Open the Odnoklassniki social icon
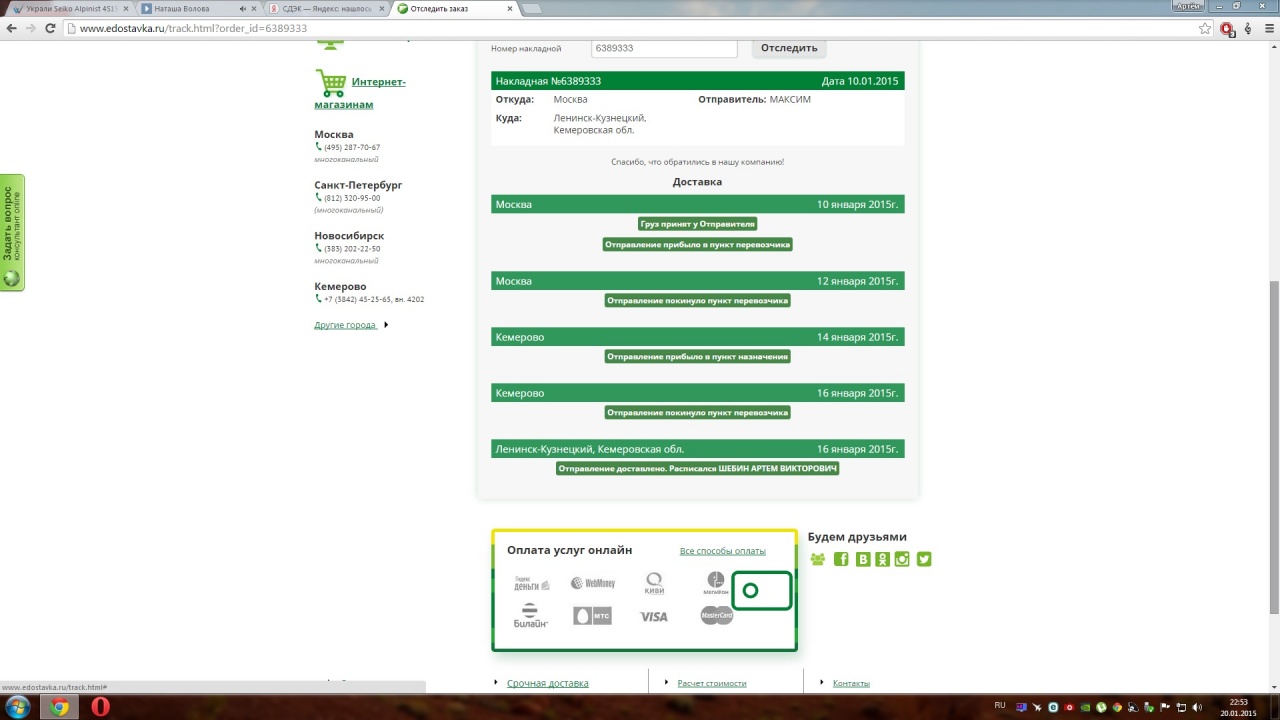The height and width of the screenshot is (720, 1280). [882, 559]
